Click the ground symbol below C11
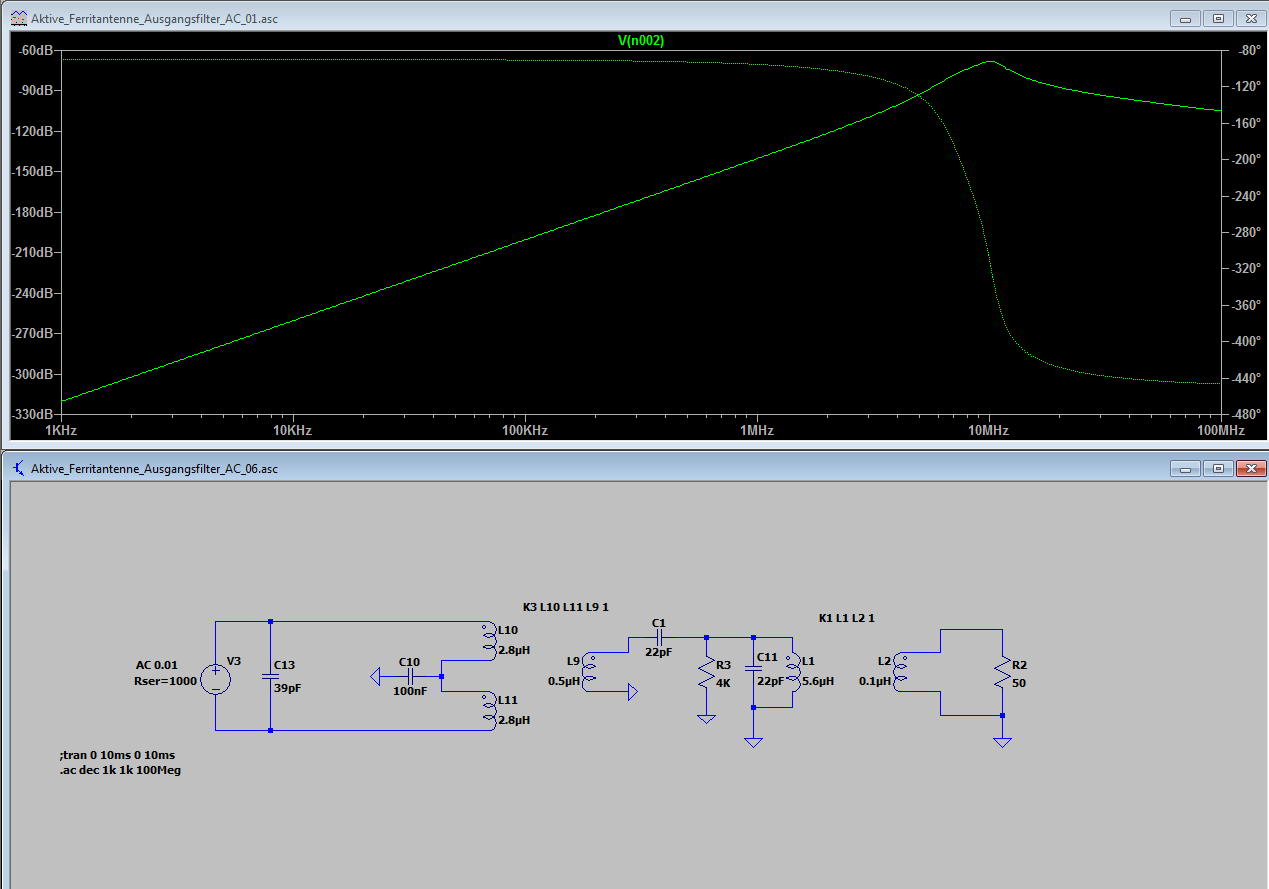Image resolution: width=1269 pixels, height=889 pixels. (x=754, y=742)
